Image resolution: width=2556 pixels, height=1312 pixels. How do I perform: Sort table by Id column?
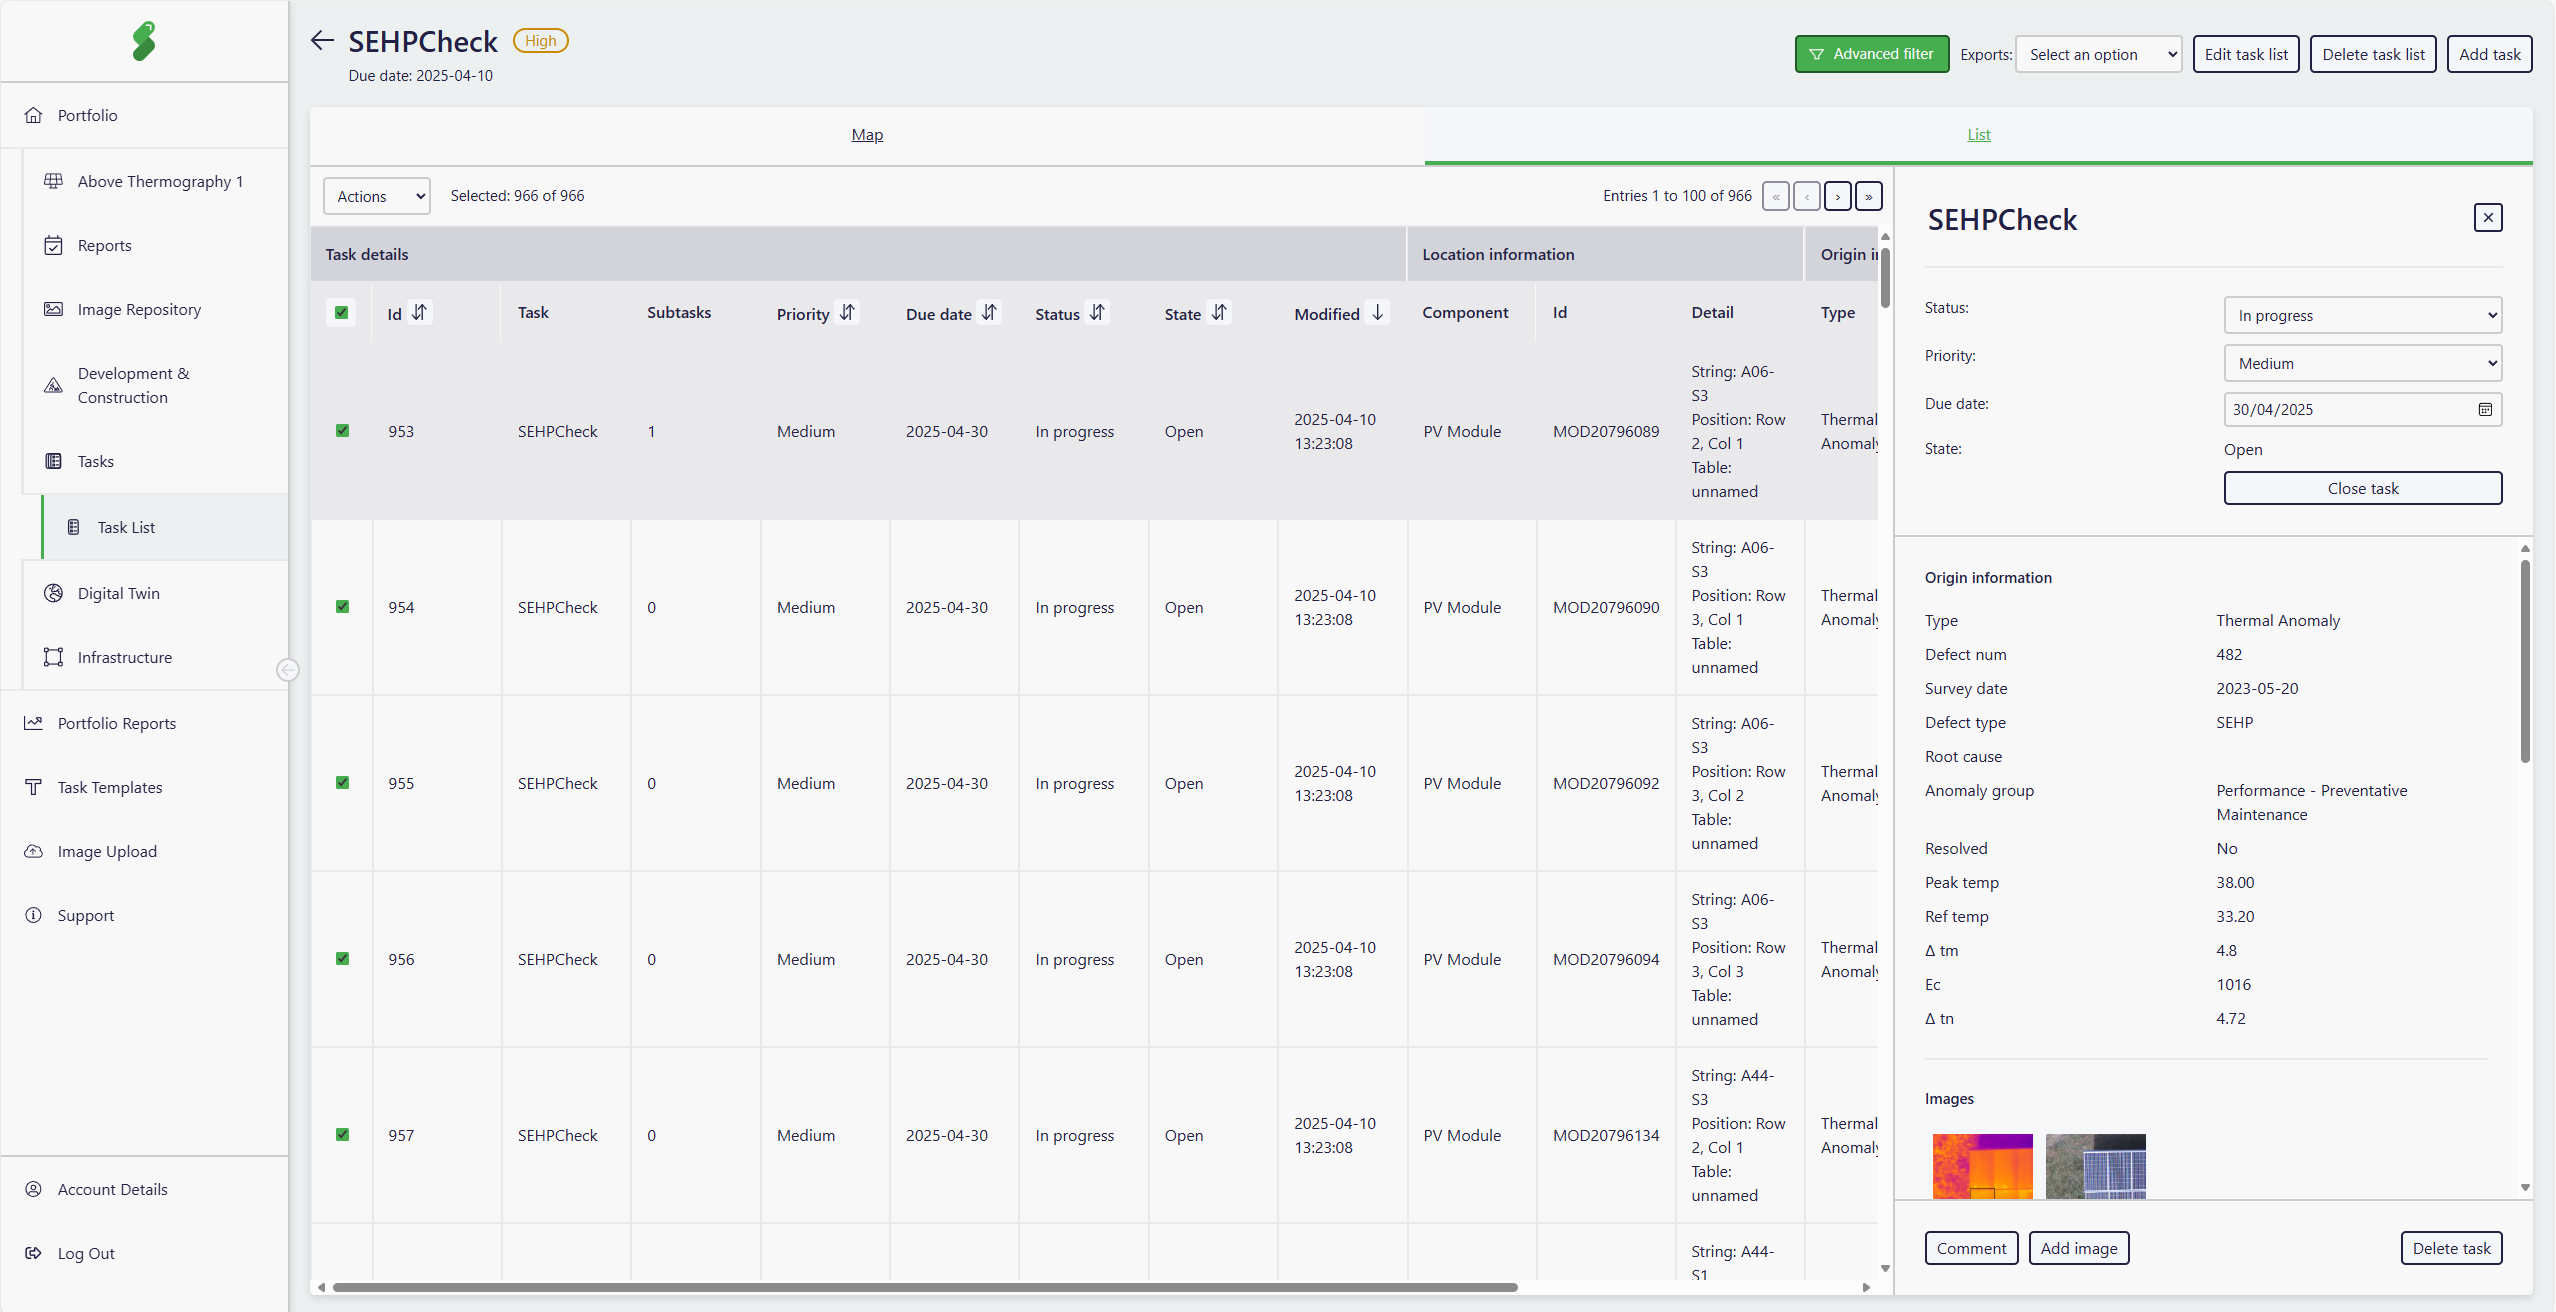coord(419,313)
